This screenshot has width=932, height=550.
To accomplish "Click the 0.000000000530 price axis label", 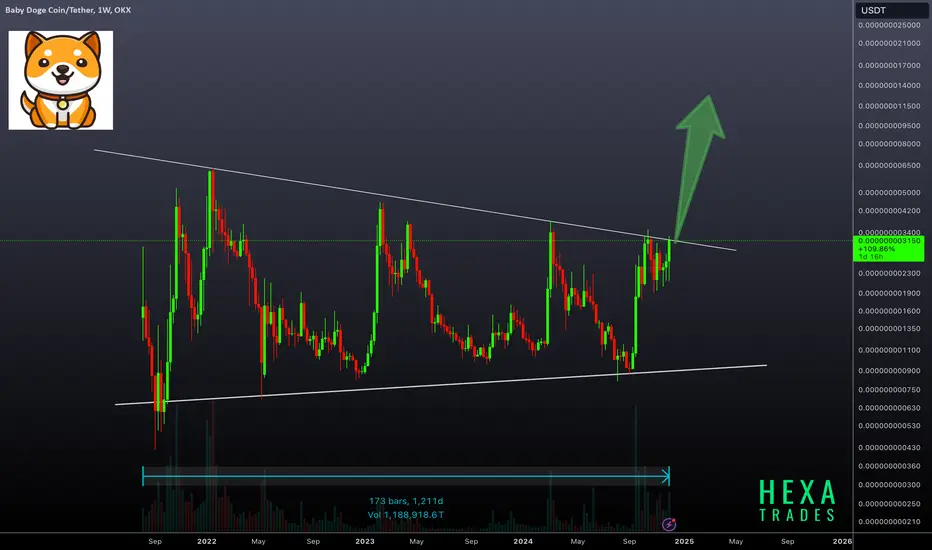I will click(889, 426).
